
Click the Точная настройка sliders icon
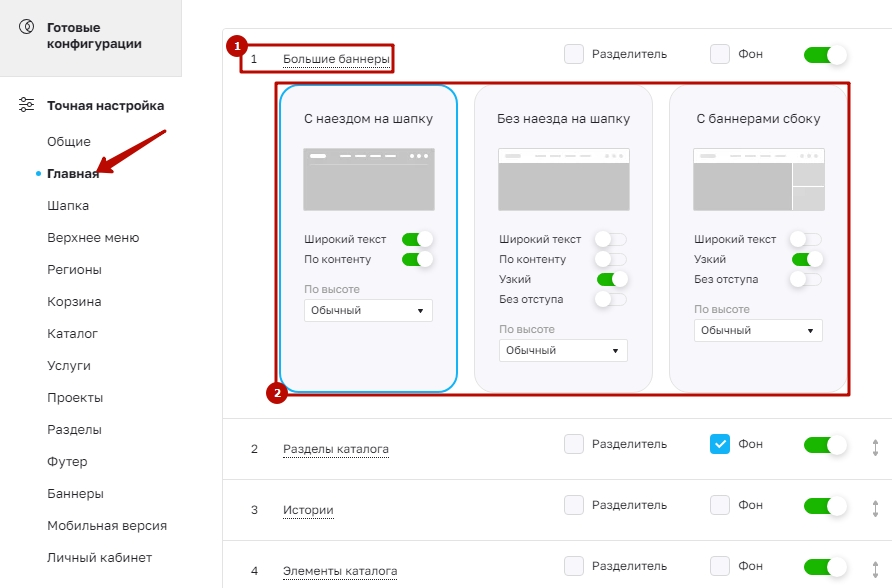(x=26, y=105)
